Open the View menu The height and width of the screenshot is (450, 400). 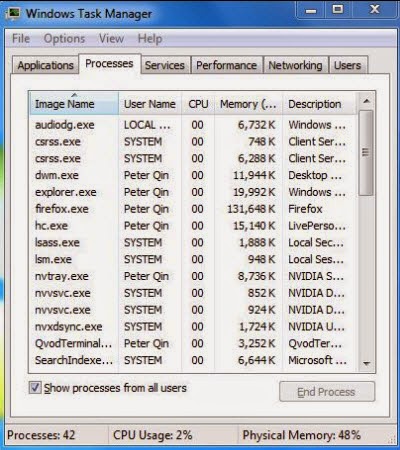pyautogui.click(x=111, y=38)
